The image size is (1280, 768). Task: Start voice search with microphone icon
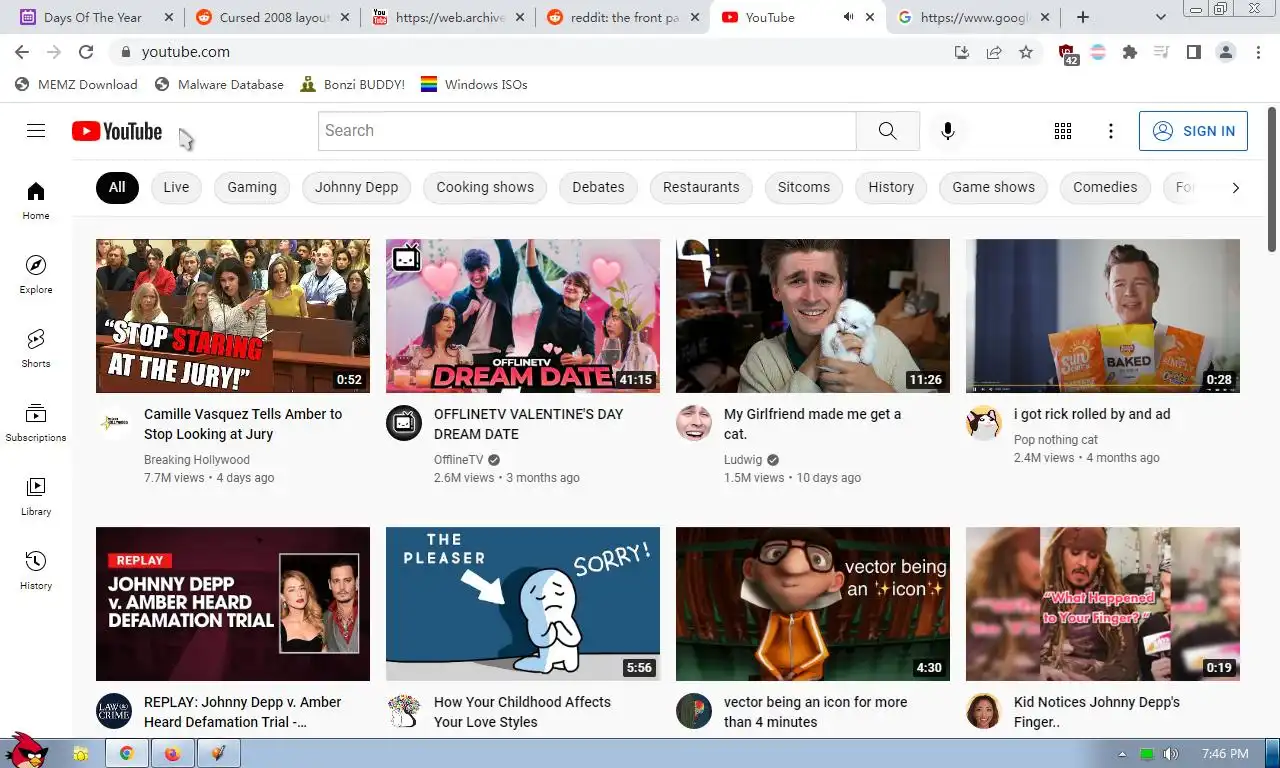point(948,131)
